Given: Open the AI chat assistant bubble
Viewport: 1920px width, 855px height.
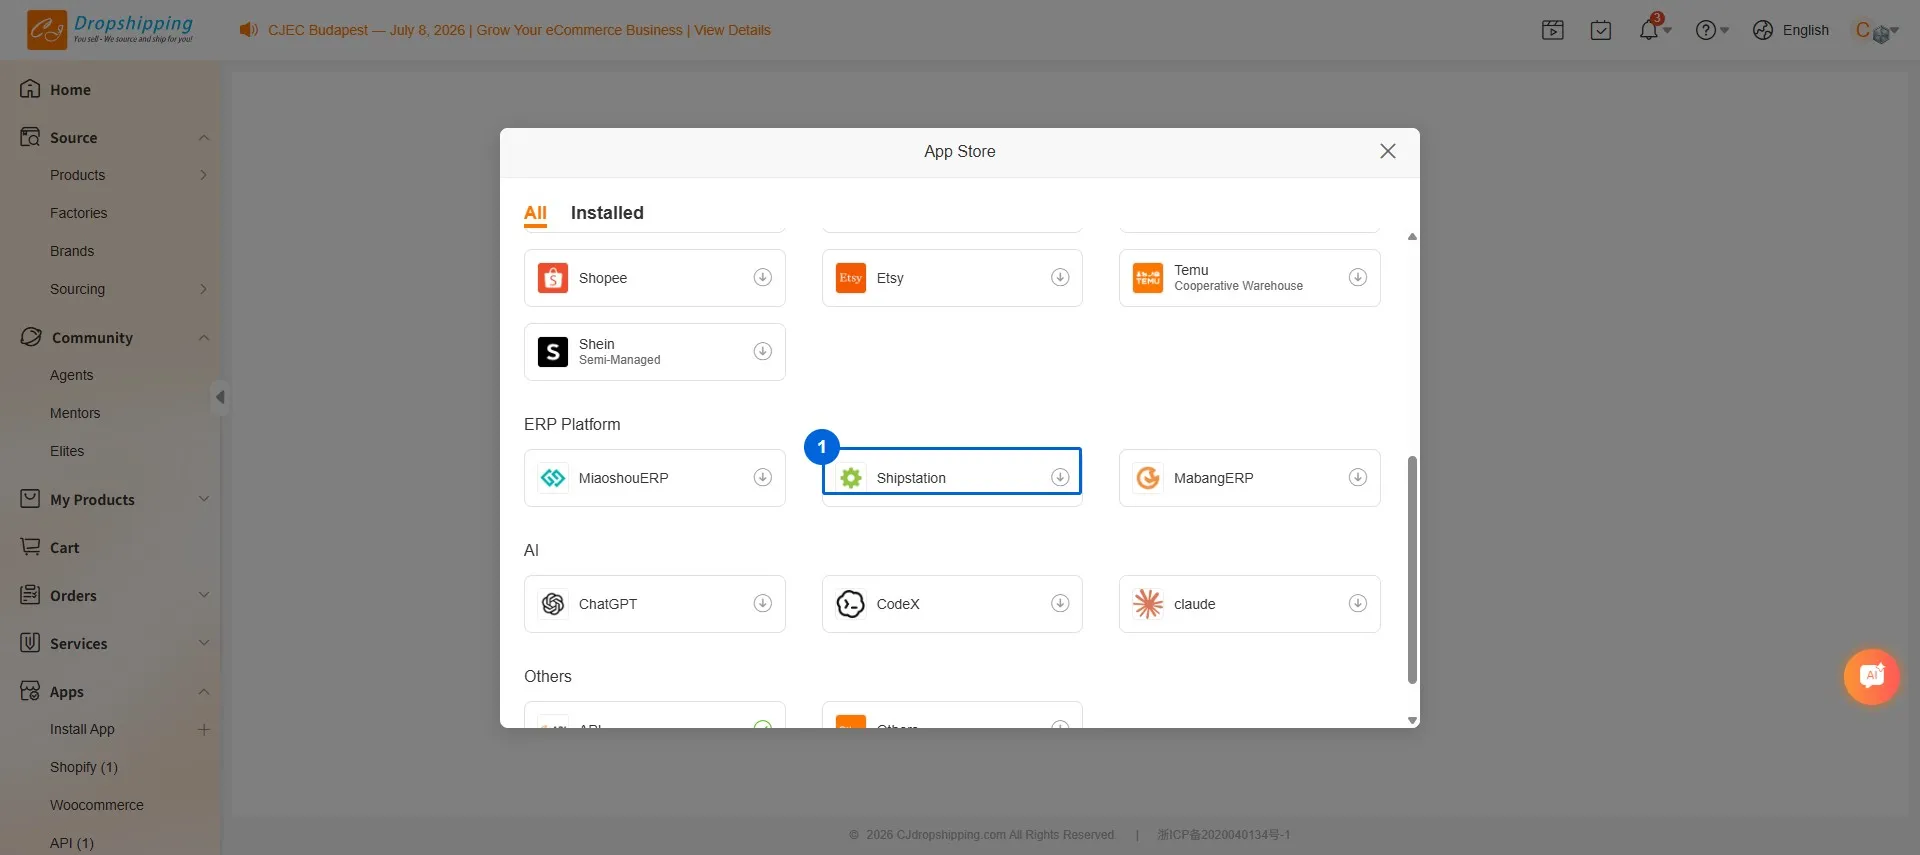Looking at the screenshot, I should pyautogui.click(x=1871, y=677).
